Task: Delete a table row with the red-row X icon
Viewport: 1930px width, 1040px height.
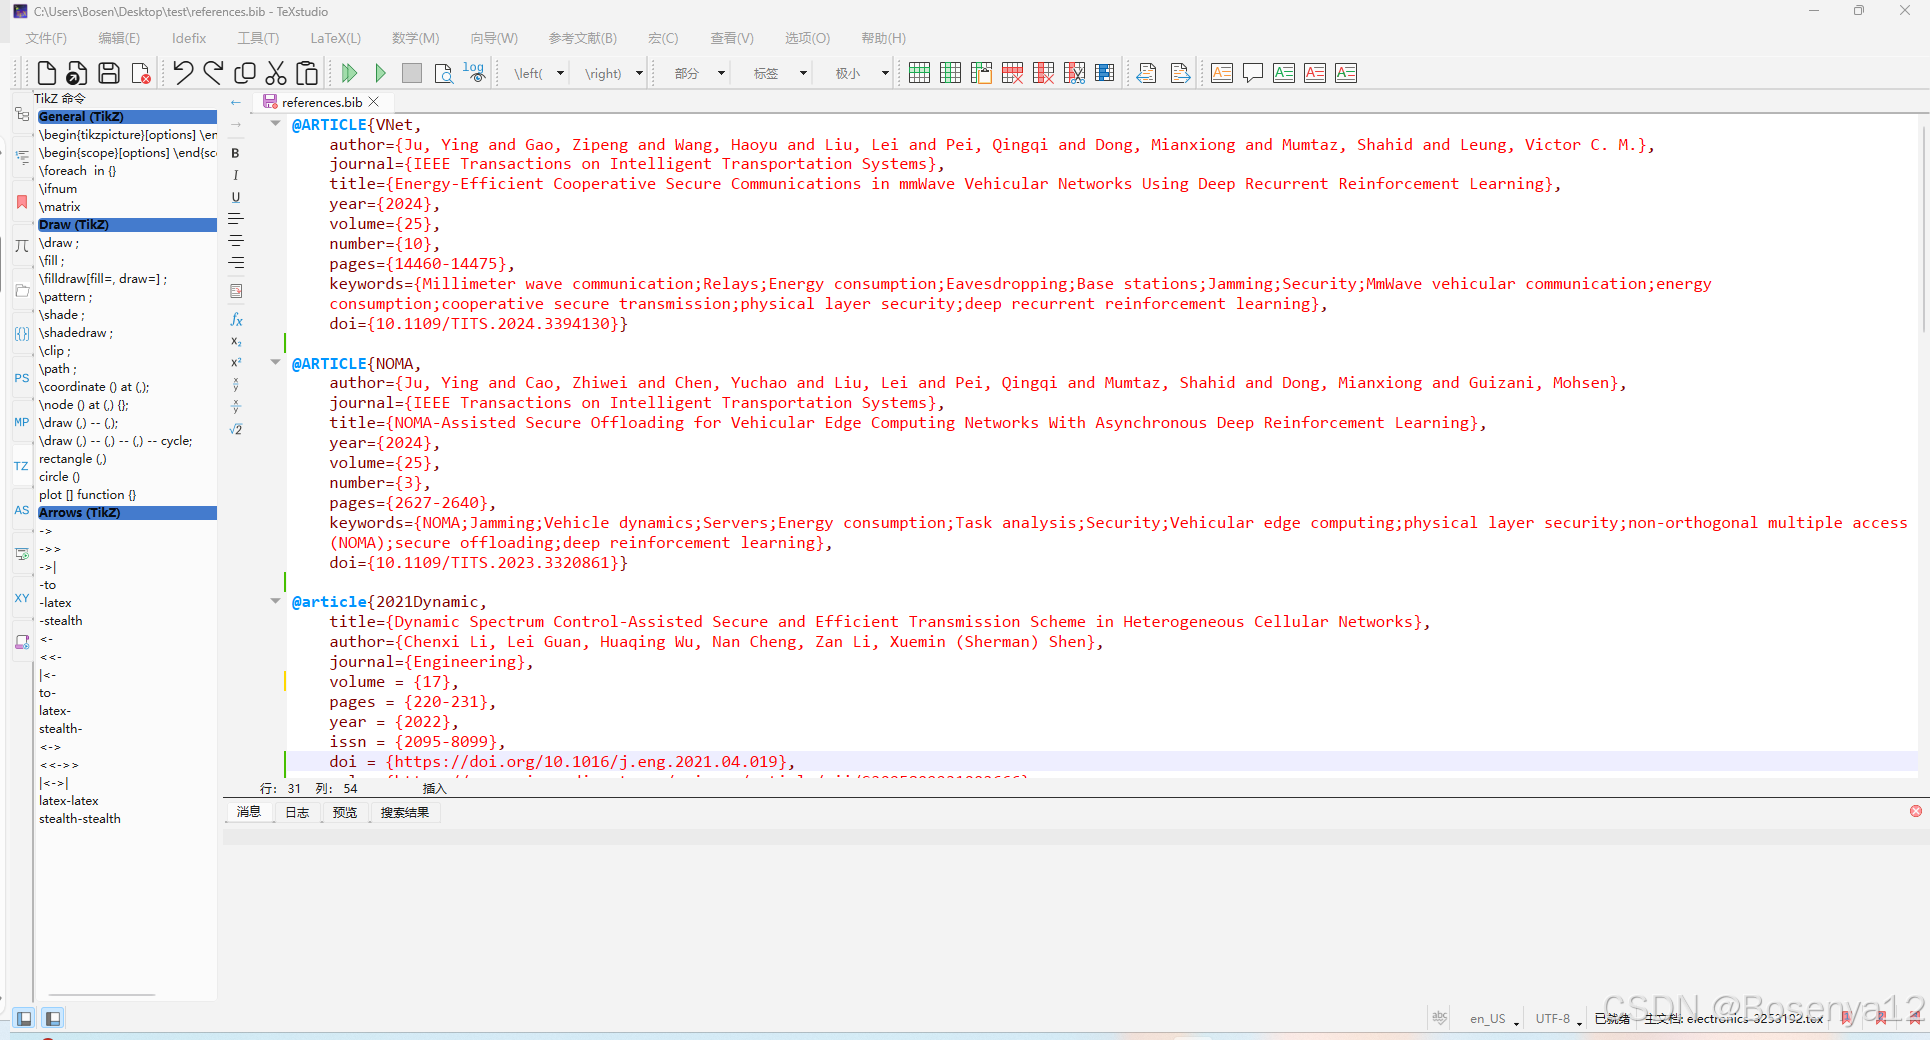Action: 1012,73
